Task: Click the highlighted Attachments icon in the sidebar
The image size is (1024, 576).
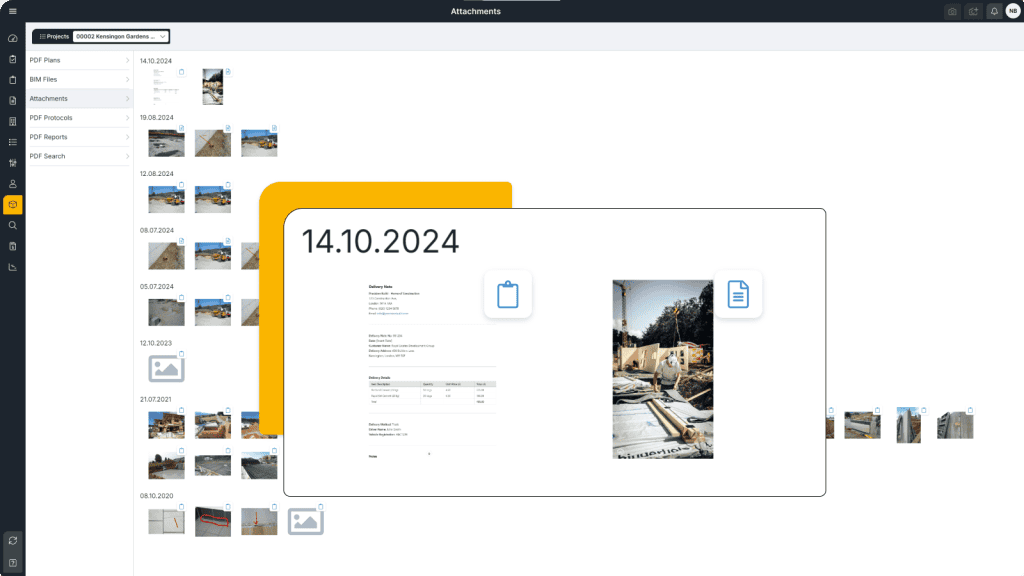Action: click(12, 204)
